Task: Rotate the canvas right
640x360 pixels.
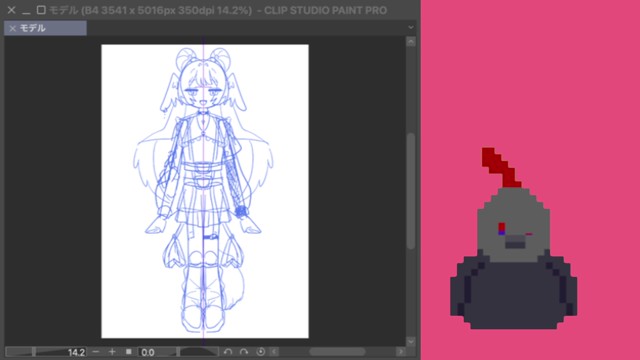Action: point(244,351)
